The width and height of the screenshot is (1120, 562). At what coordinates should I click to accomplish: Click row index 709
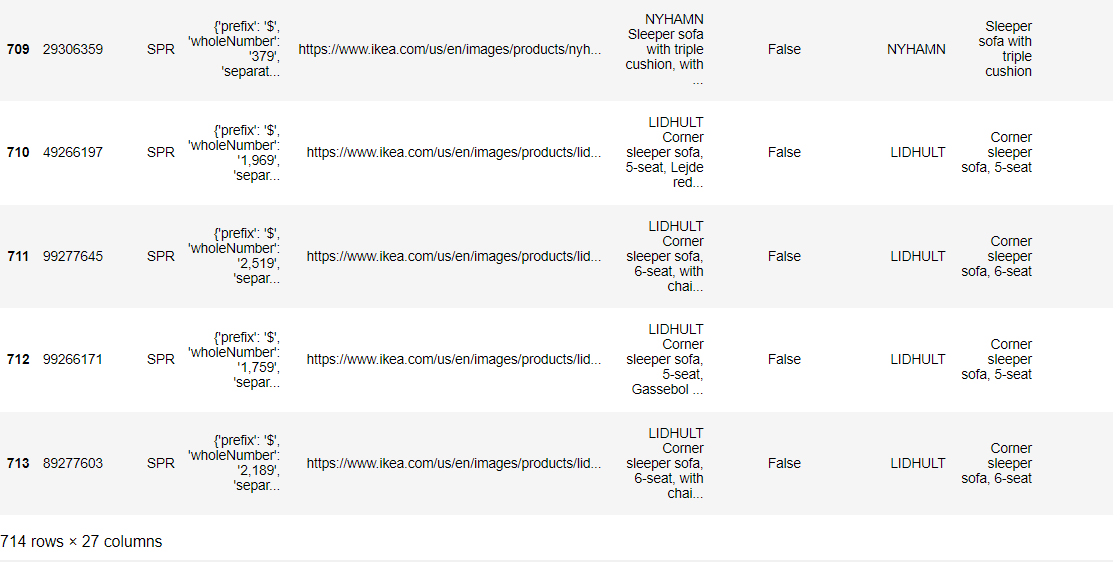[18, 49]
